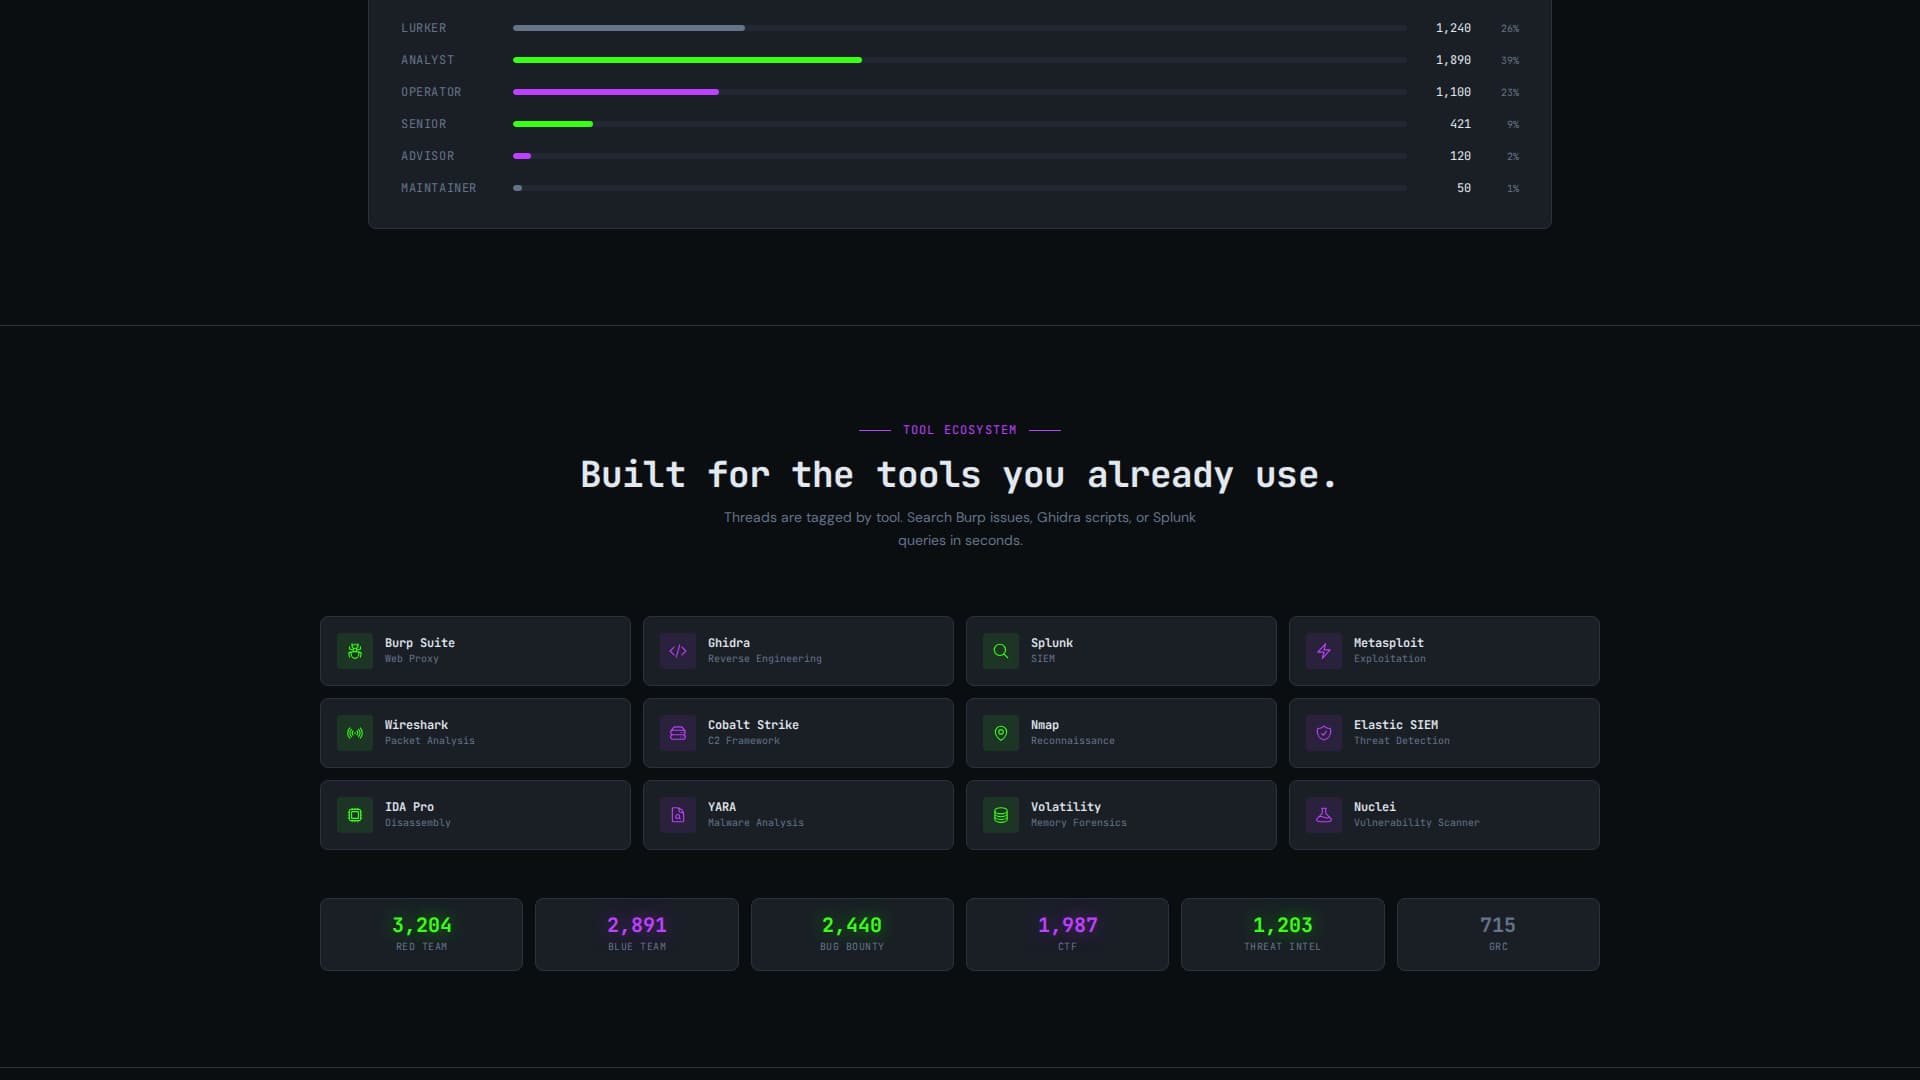
Task: Click the 26% Lurker percentage
Action: point(1510,29)
